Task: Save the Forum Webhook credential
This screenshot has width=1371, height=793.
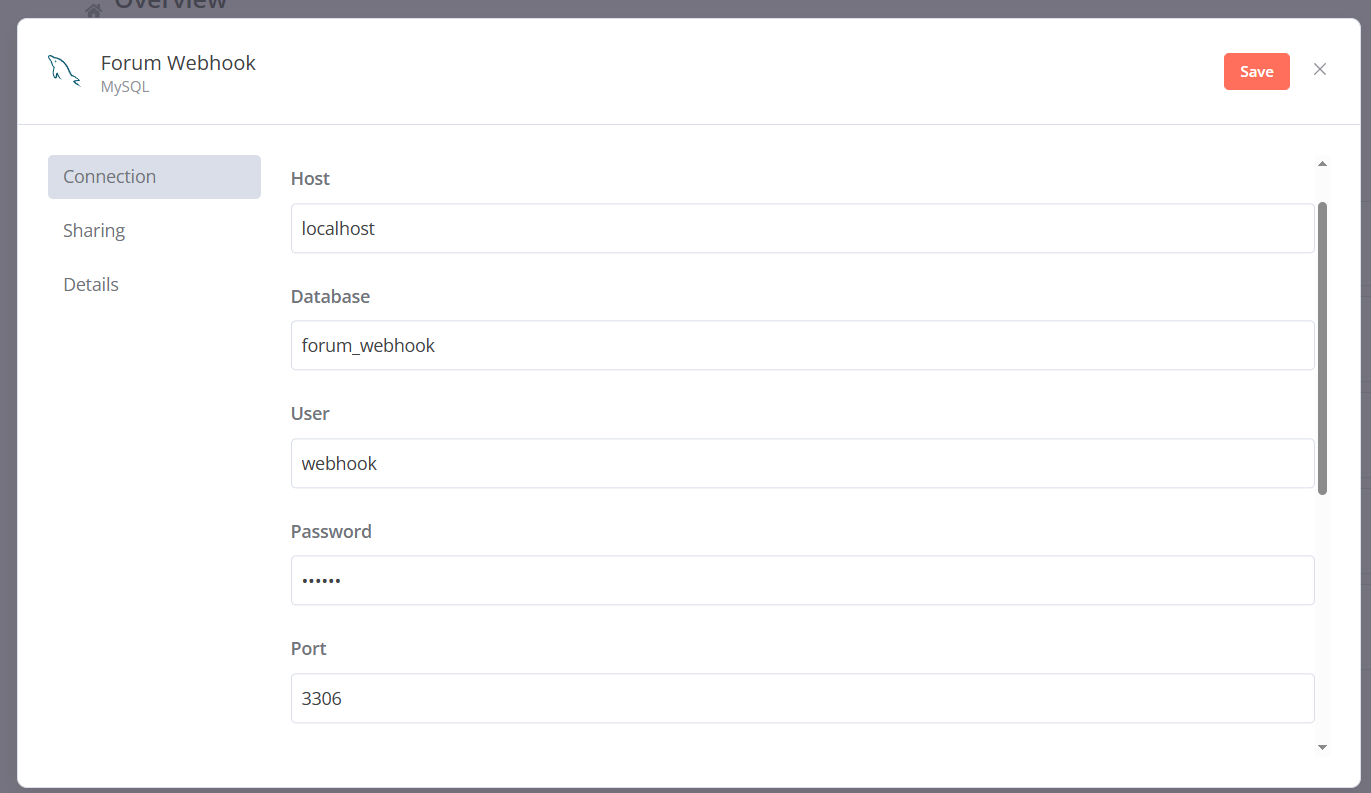Action: pos(1256,71)
